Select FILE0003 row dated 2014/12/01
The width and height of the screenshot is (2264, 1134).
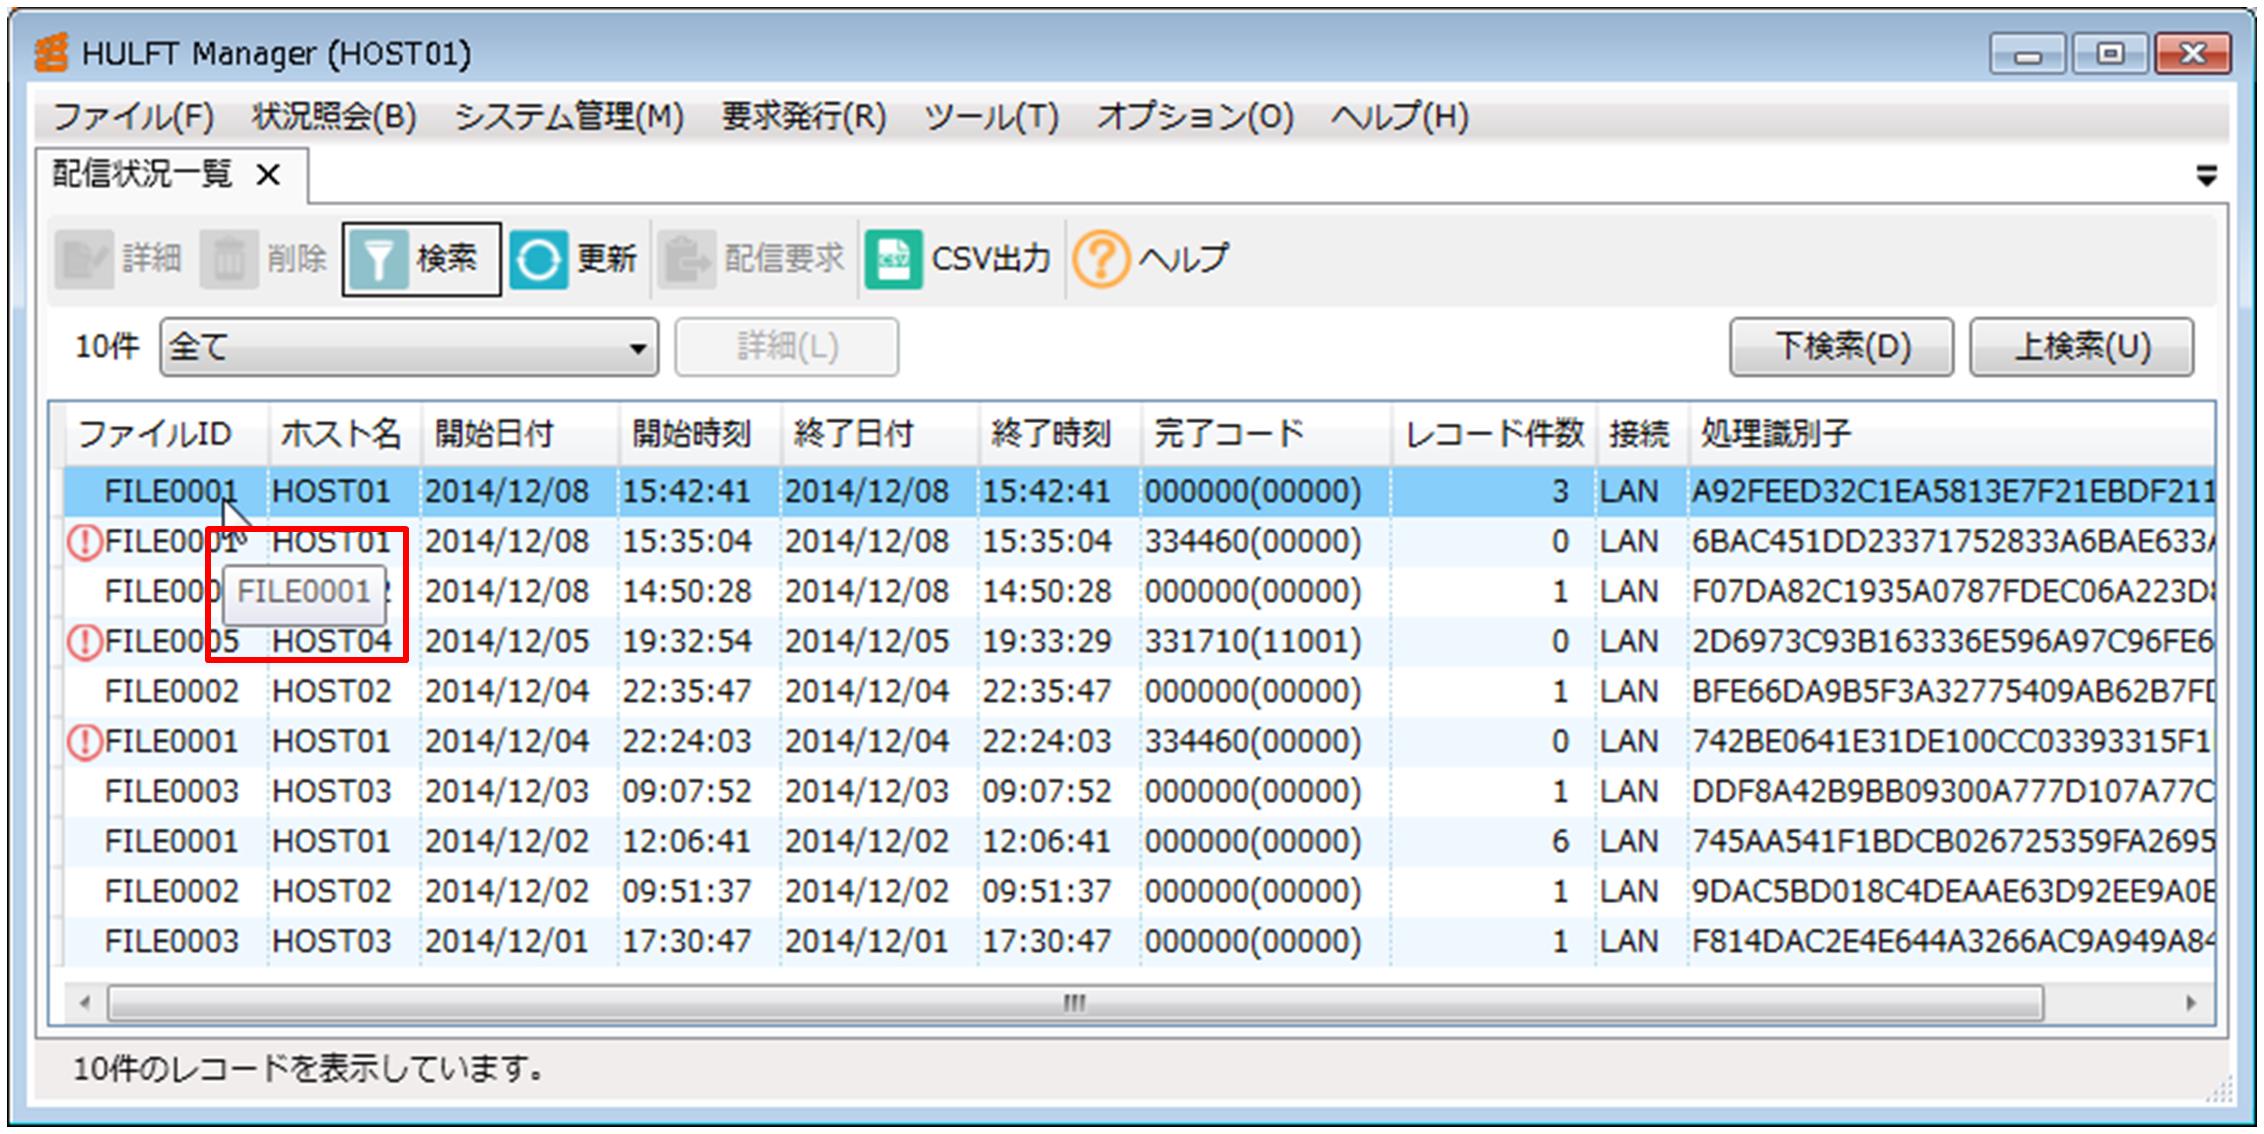[x=1139, y=942]
